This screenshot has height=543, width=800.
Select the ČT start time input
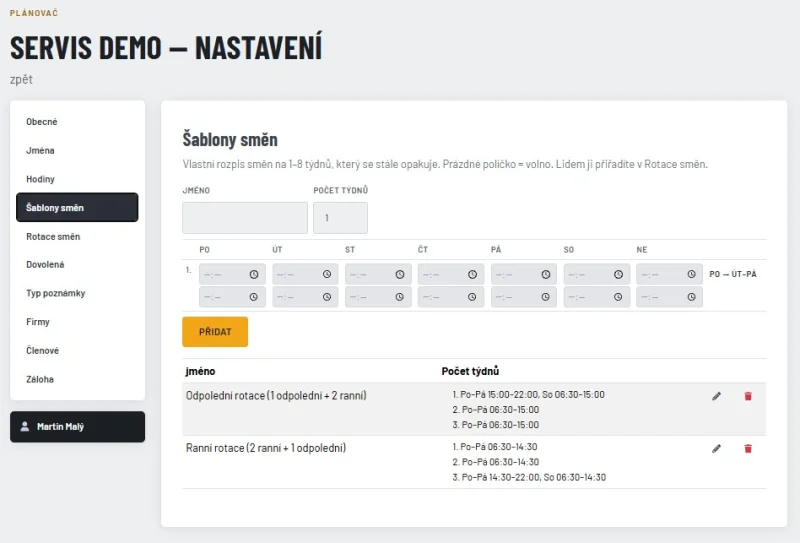coord(451,275)
